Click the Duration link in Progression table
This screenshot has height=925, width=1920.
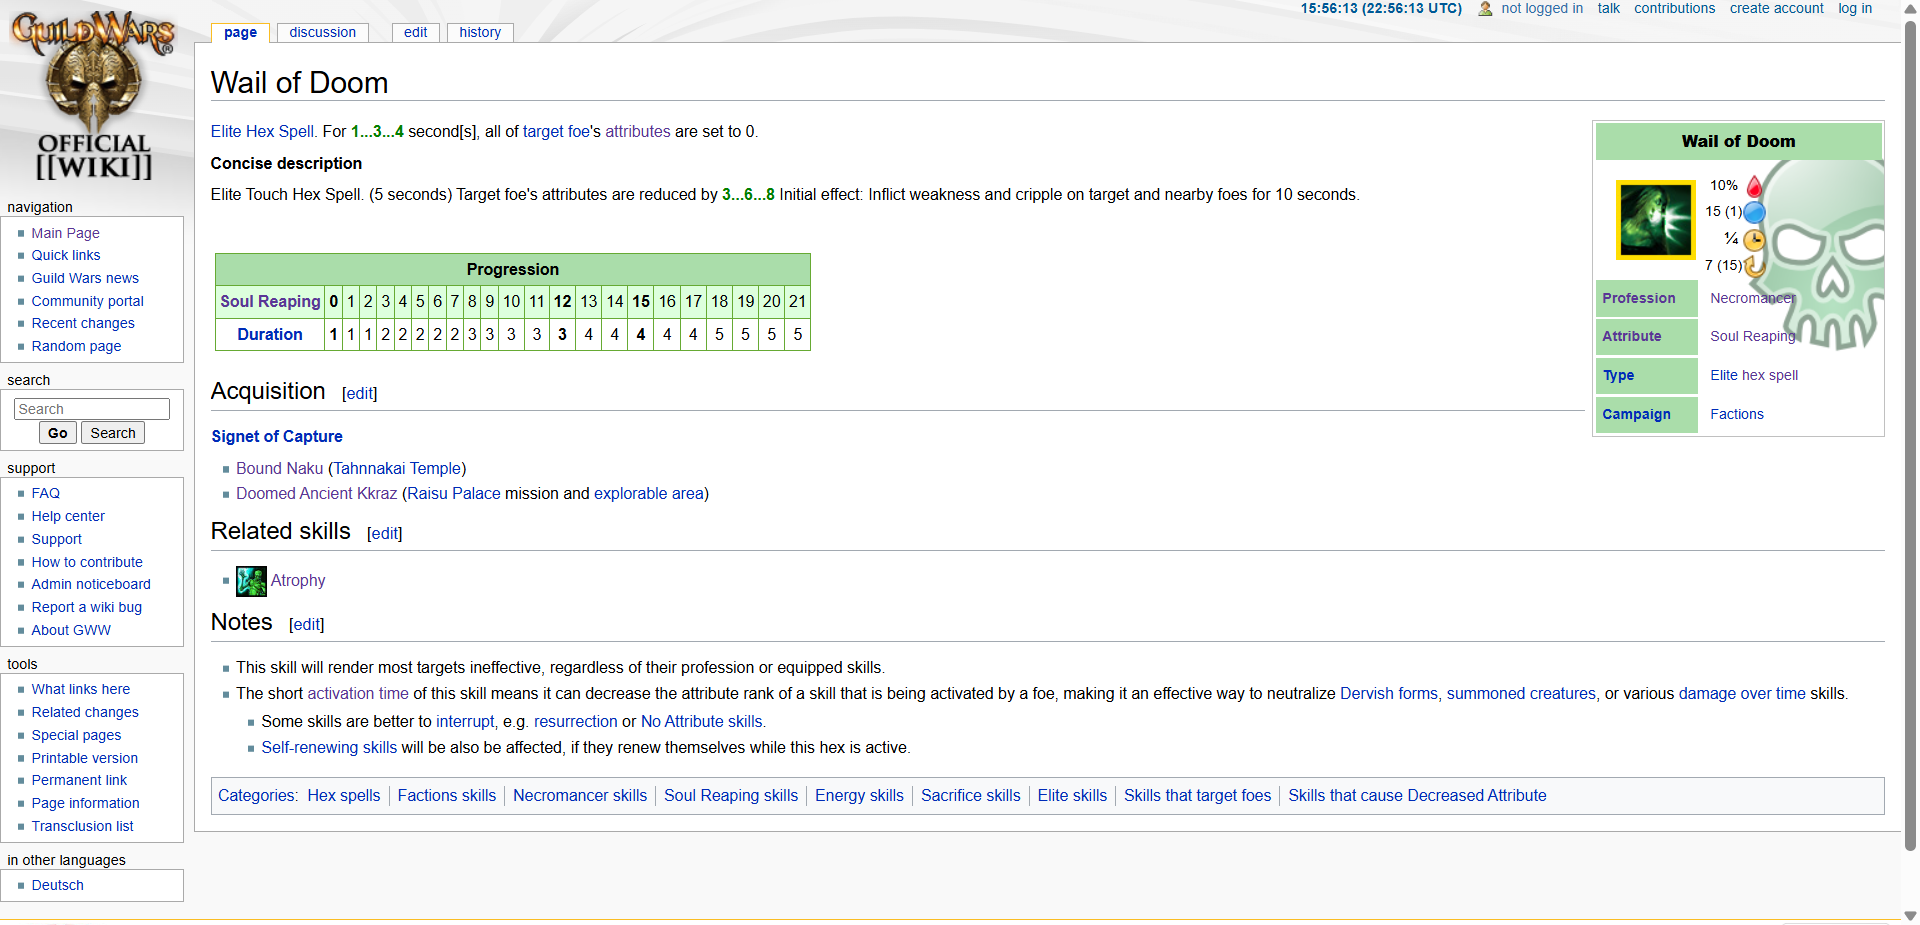269,334
